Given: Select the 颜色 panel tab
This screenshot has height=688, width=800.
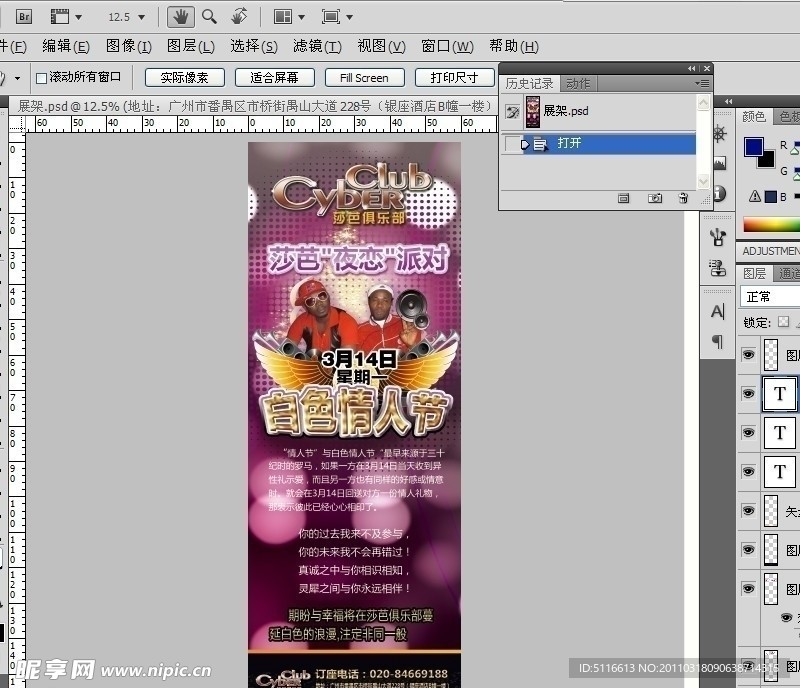Looking at the screenshot, I should [x=754, y=117].
